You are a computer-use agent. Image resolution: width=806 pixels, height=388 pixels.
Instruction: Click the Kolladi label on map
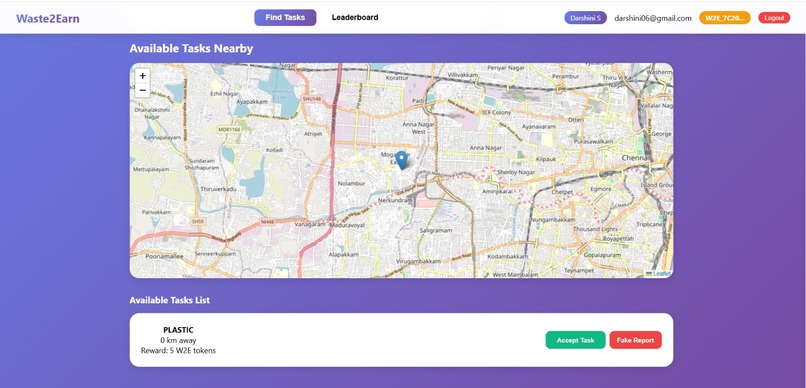tap(273, 150)
